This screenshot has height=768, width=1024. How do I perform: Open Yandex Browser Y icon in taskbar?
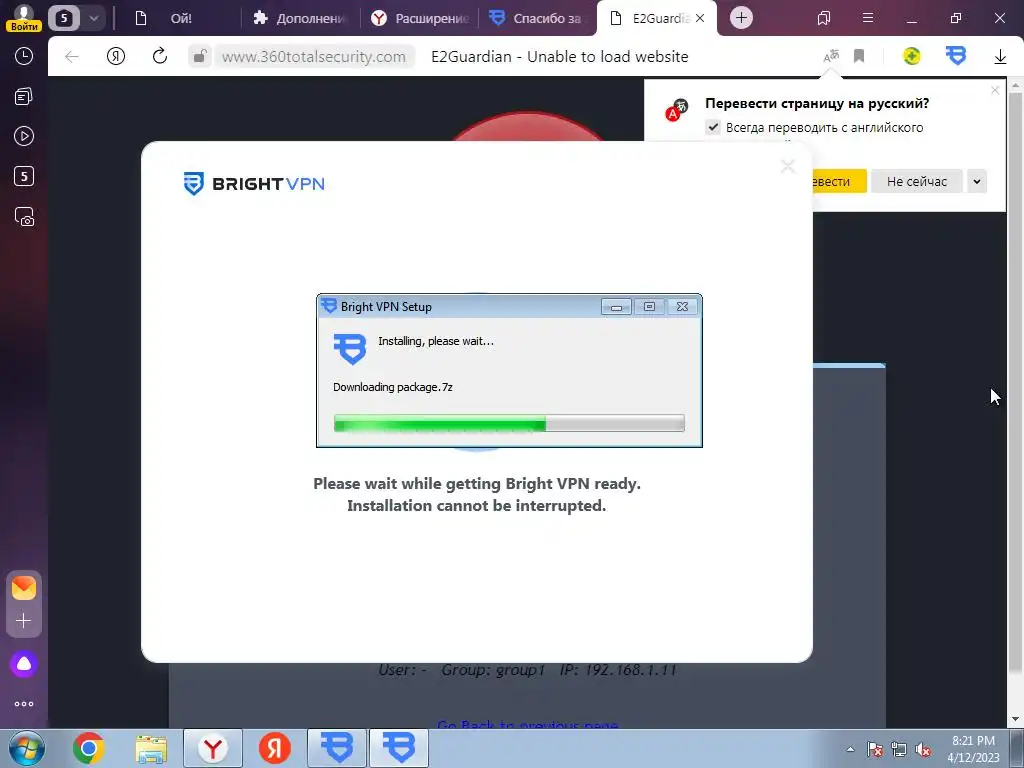point(213,748)
